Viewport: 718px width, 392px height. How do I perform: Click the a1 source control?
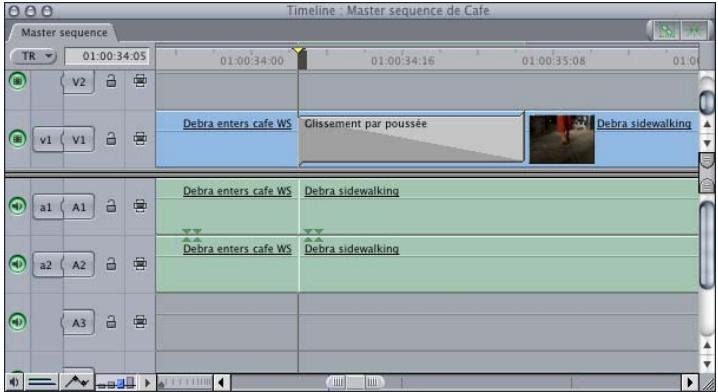47,207
